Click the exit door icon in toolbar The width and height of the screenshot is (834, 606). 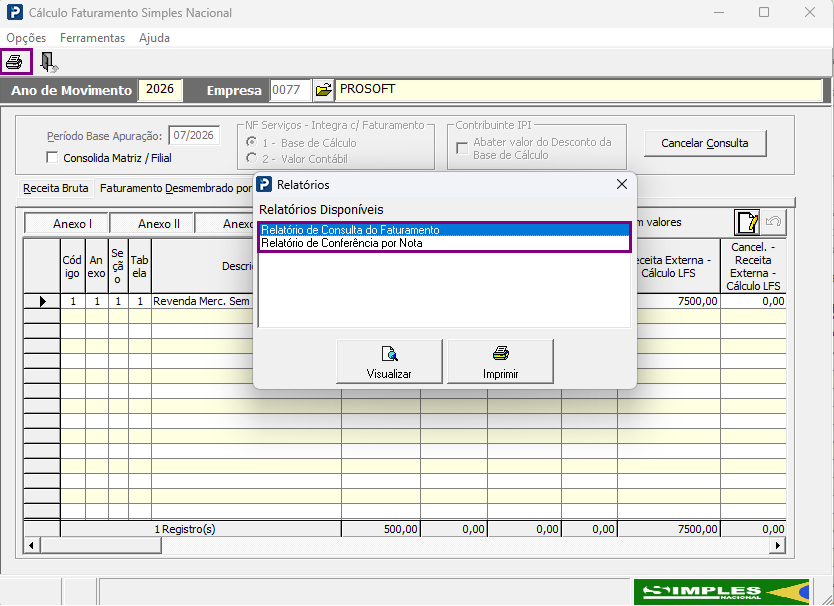click(x=48, y=62)
